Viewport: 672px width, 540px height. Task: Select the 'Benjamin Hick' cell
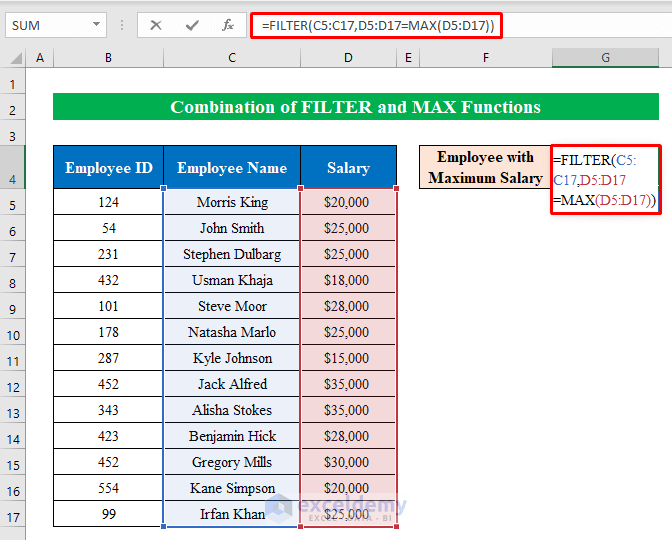[x=232, y=436]
